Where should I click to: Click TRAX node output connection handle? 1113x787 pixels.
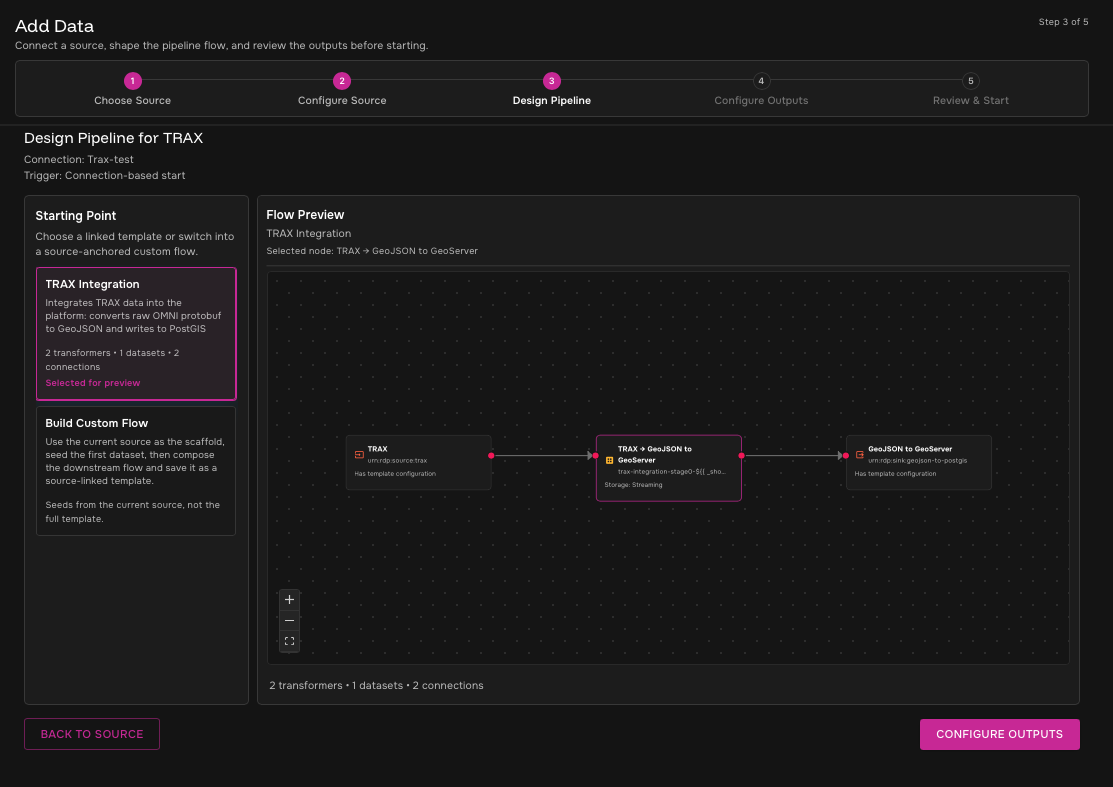[x=491, y=456]
